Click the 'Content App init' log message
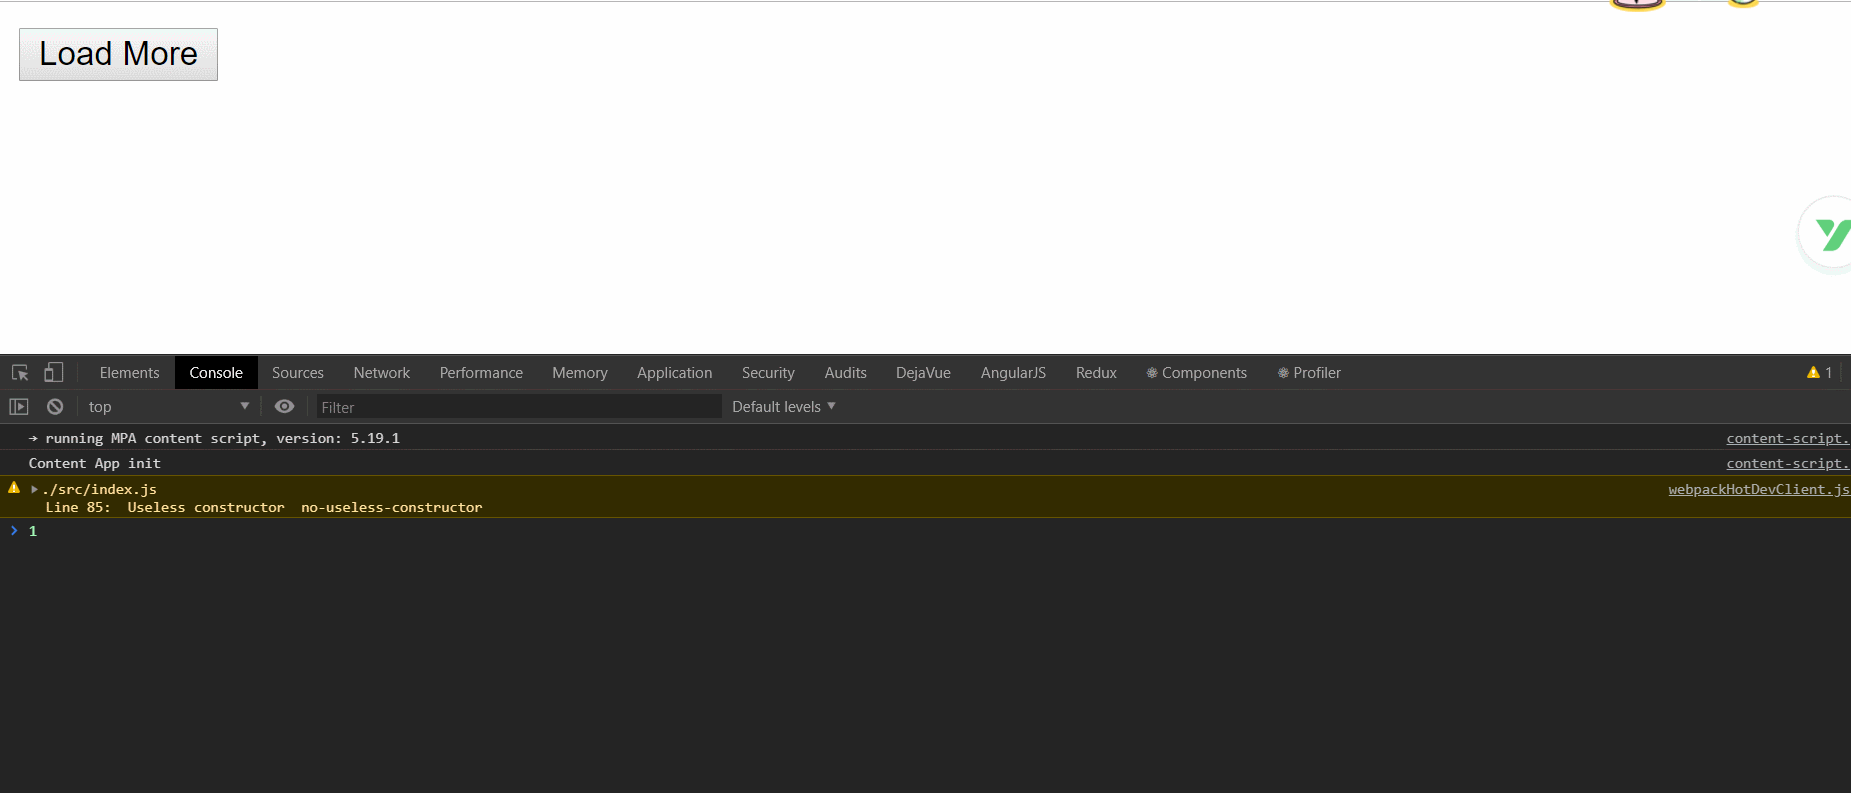Viewport: 1851px width, 793px height. [x=95, y=464]
